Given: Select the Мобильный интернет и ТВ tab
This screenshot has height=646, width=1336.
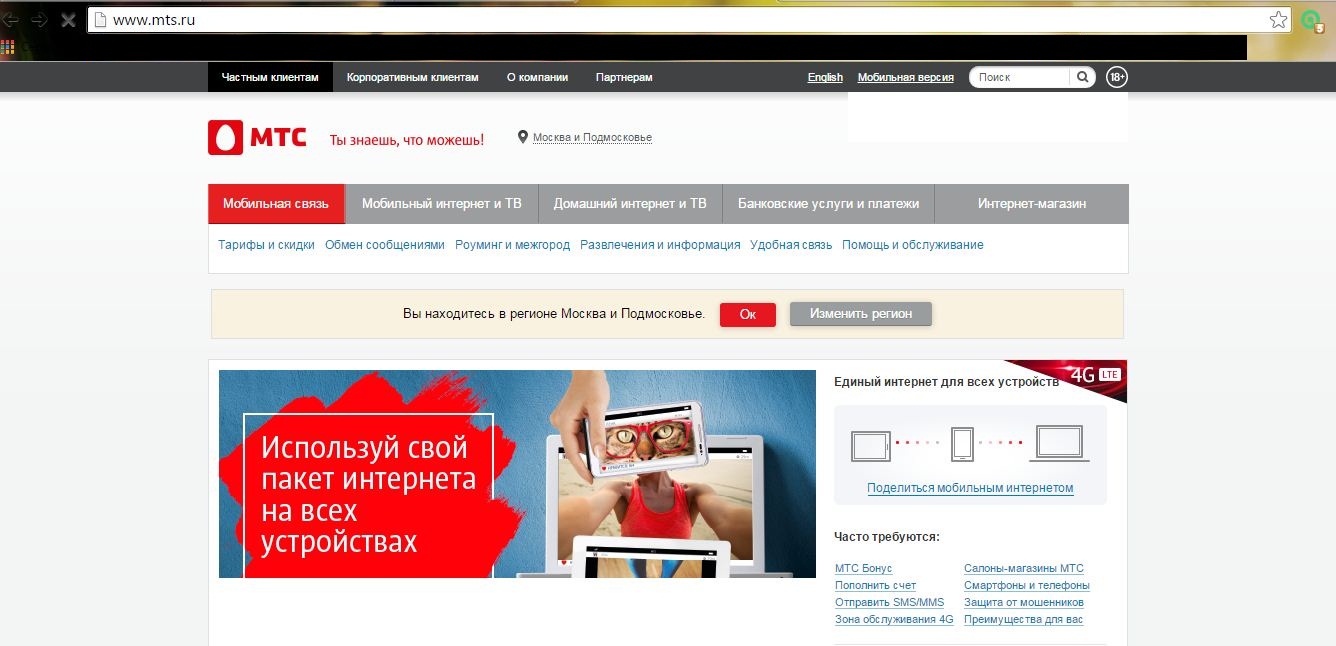Looking at the screenshot, I should pyautogui.click(x=443, y=203).
